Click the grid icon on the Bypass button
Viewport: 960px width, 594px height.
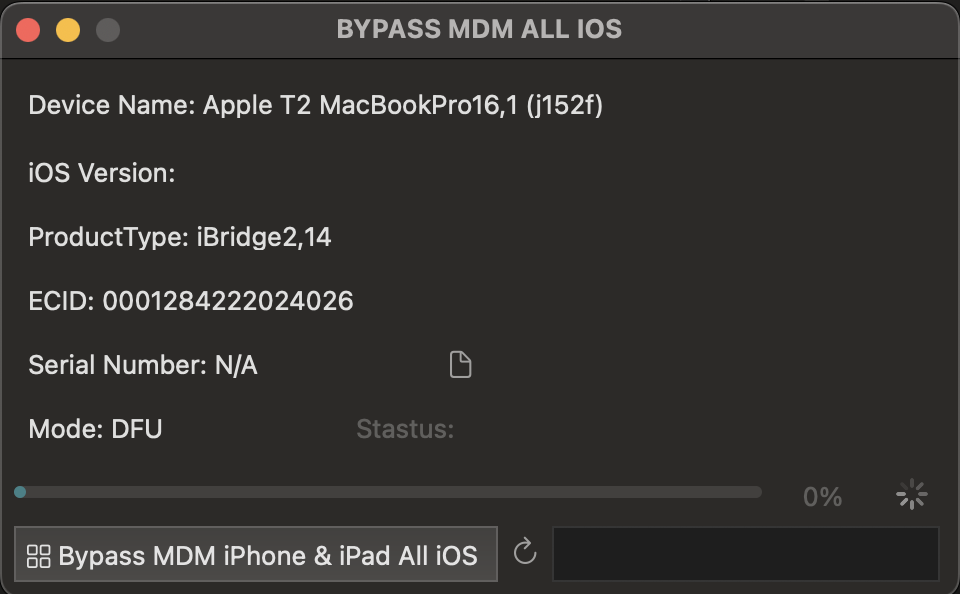tap(39, 557)
